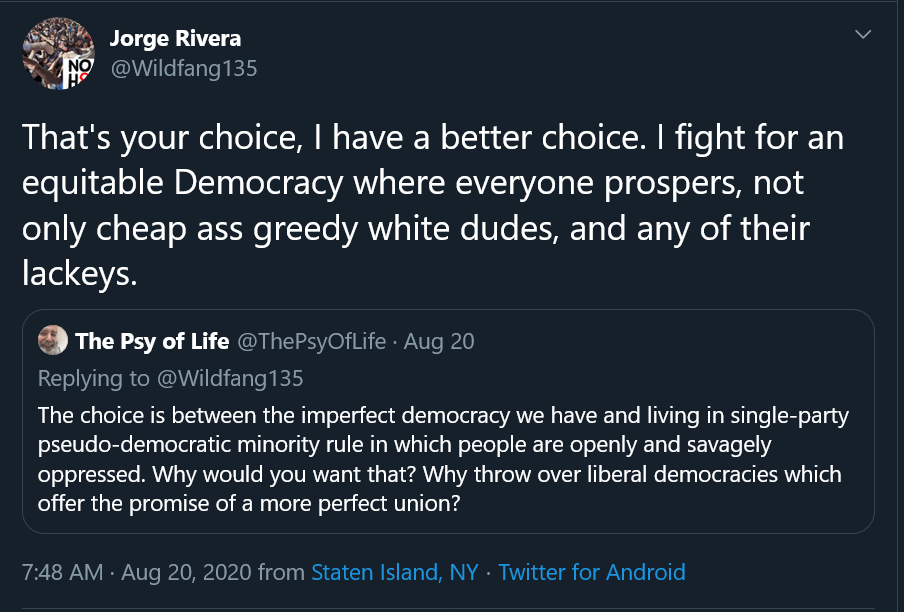The image size is (904, 612).
Task: Click the word "lackeys." ending the tweet
Action: [x=78, y=274]
